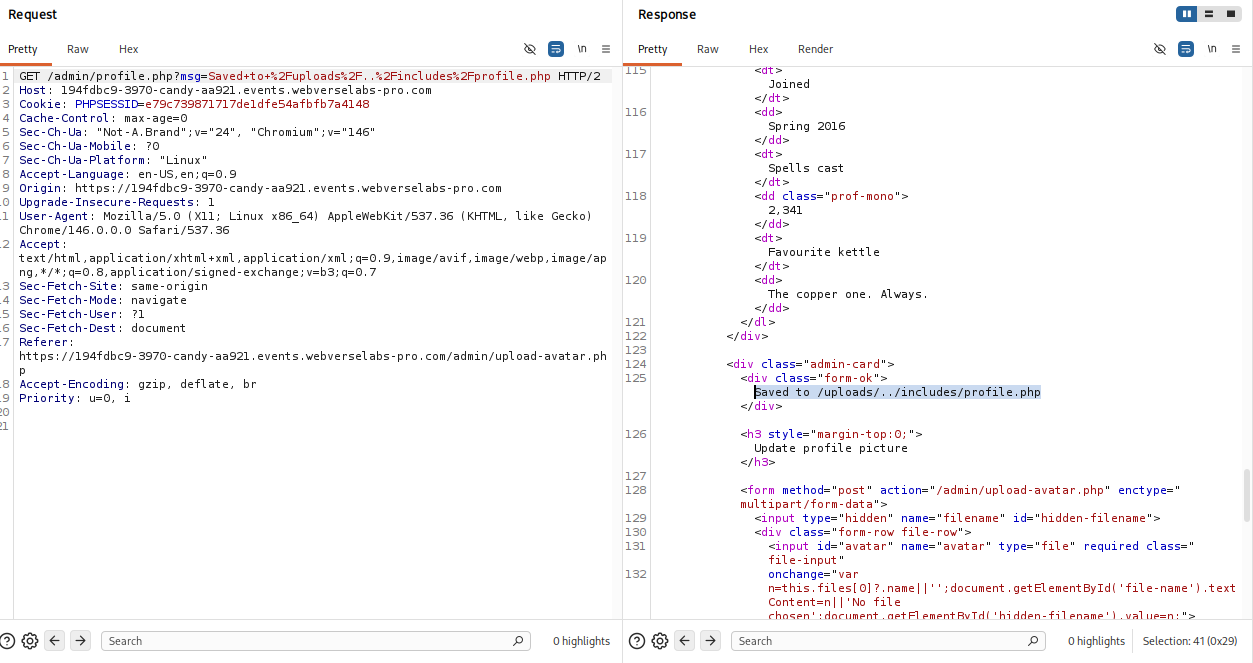Click the GET /admin/profile.php request line
Screen dimensions: 1253x663
point(310,76)
